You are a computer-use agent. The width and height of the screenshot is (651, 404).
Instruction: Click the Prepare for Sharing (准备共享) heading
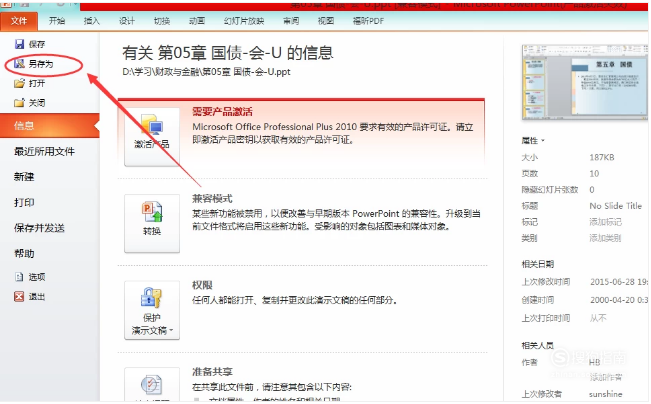(212, 372)
